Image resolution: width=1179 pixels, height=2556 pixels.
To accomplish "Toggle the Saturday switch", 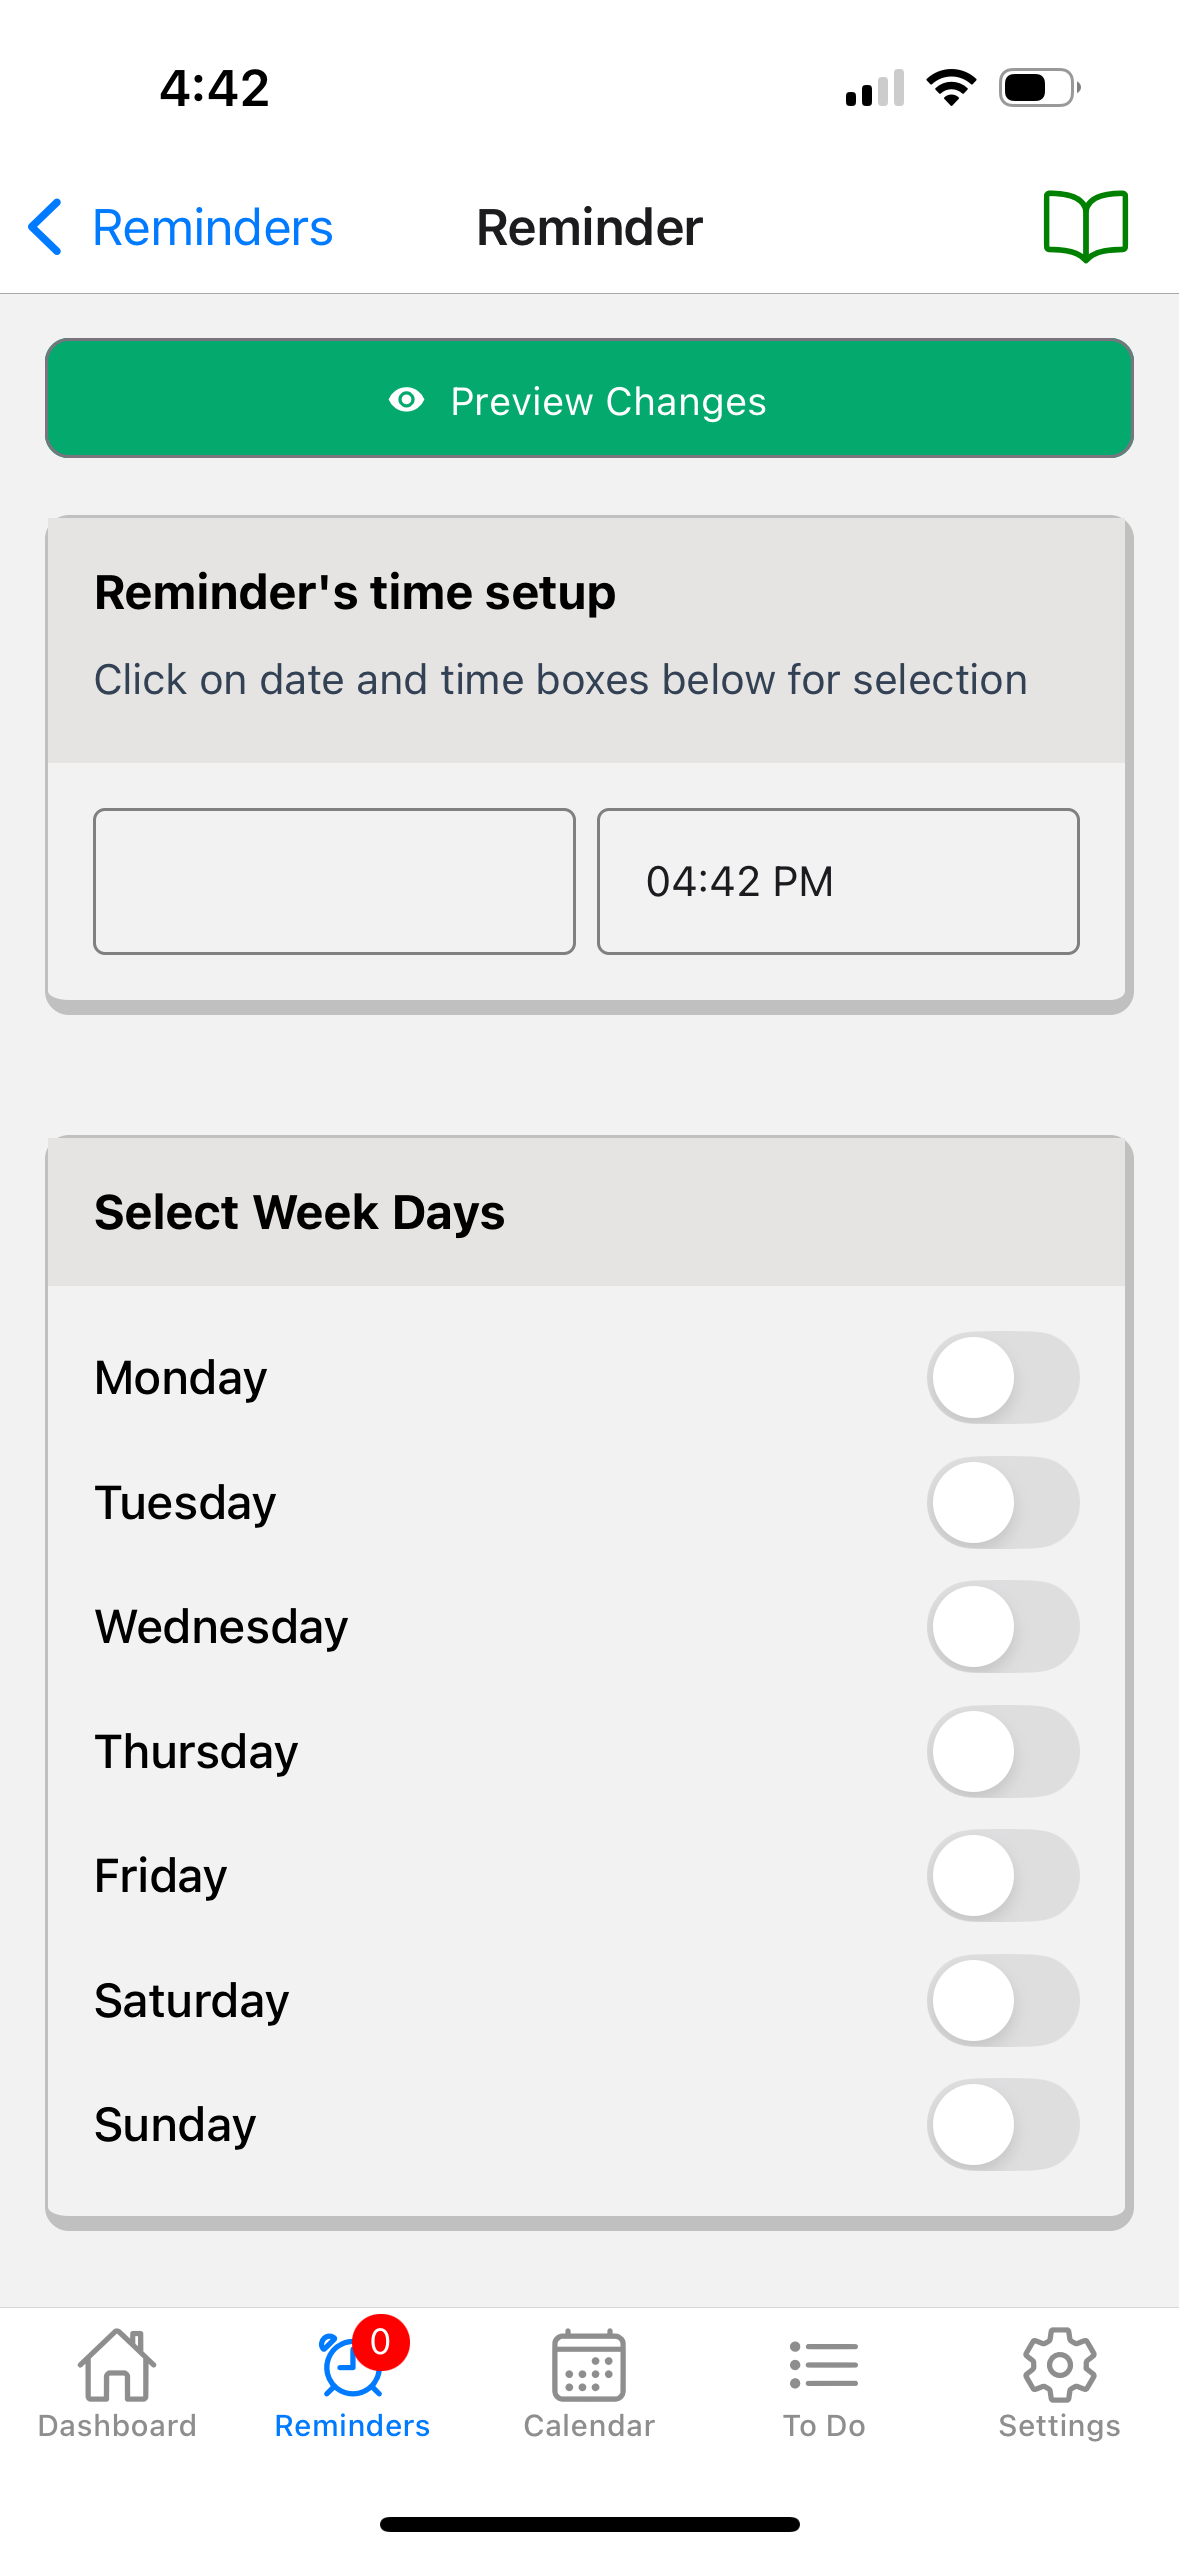I will pyautogui.click(x=1003, y=2000).
